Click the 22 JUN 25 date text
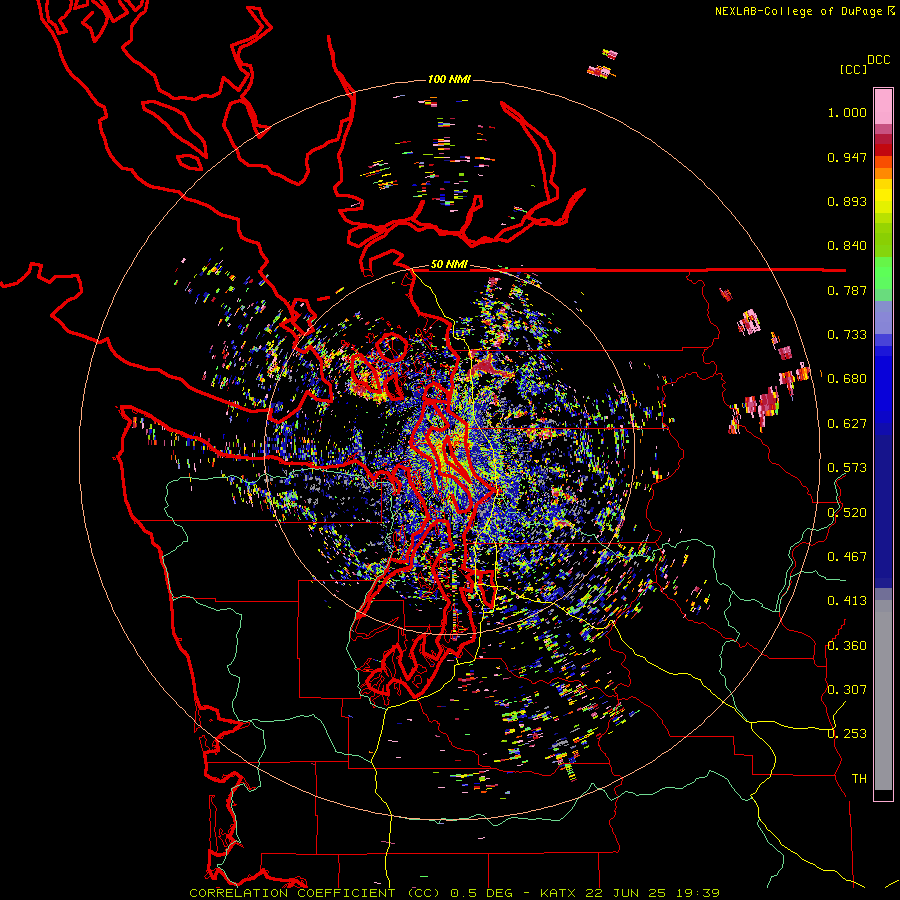 point(626,893)
